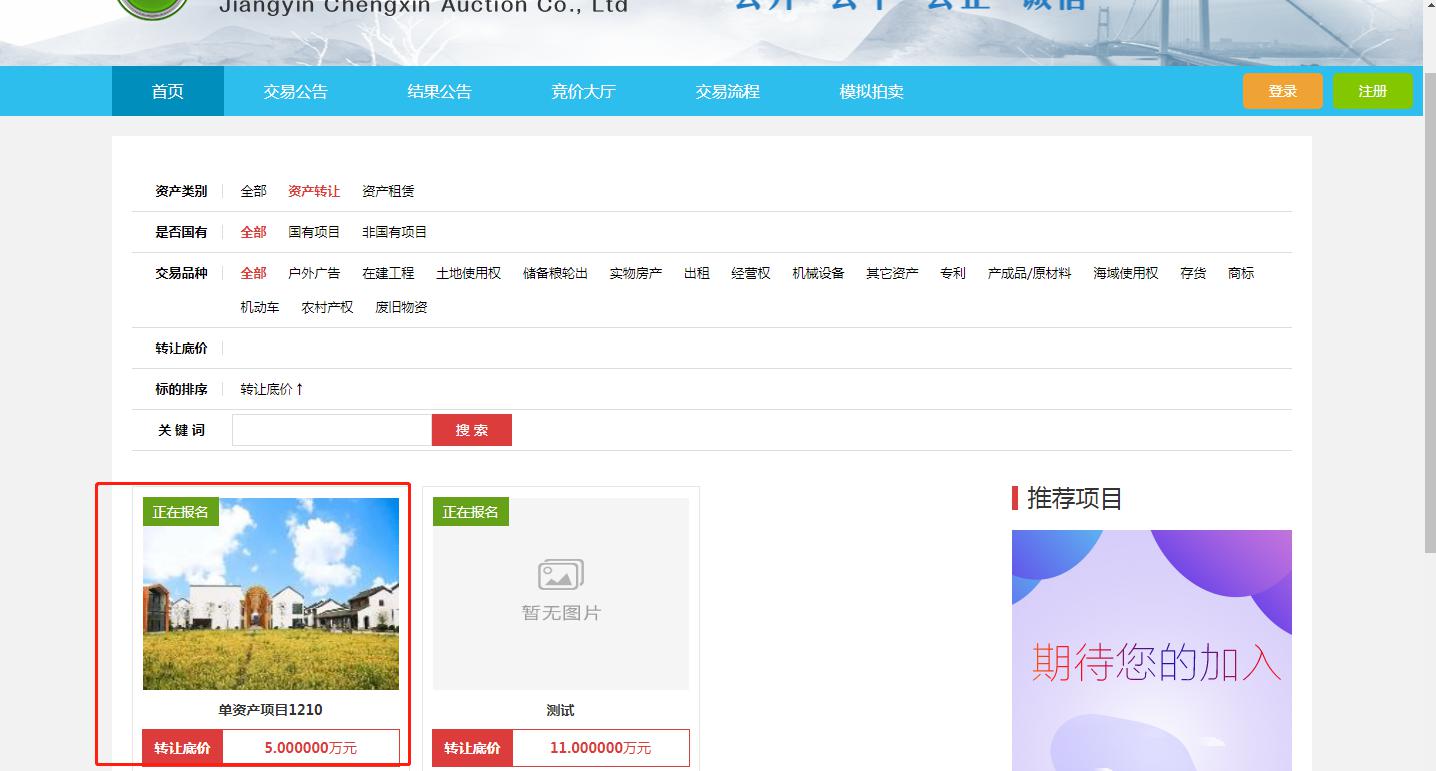Open the 单资产项目1210 building photo
This screenshot has height=771, width=1436.
271,594
